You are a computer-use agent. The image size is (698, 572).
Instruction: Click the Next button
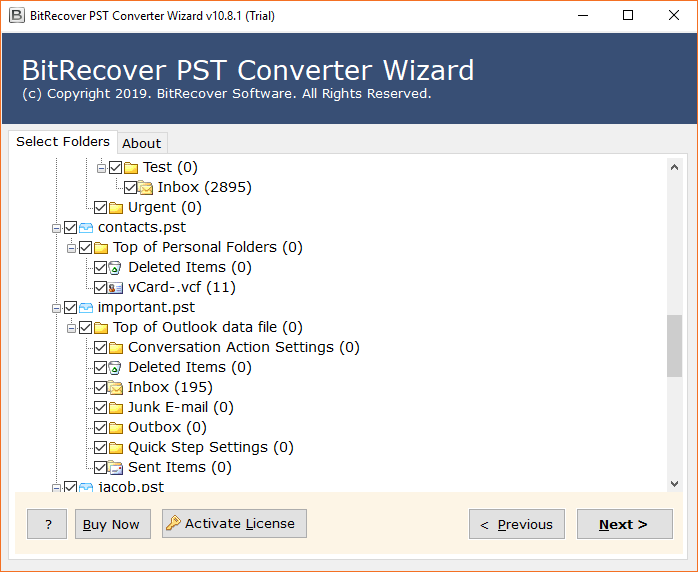pos(625,524)
